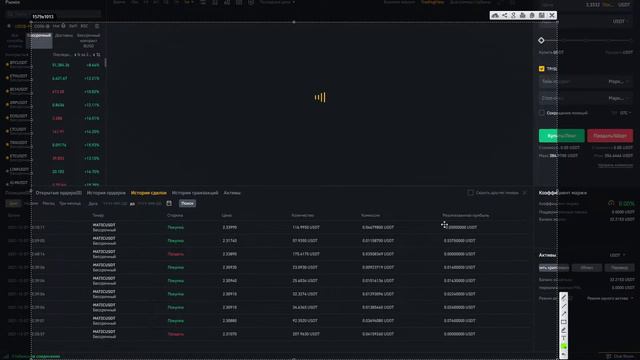Open the Assets tab in the bottom panel
The height and width of the screenshot is (360, 640).
(232, 193)
